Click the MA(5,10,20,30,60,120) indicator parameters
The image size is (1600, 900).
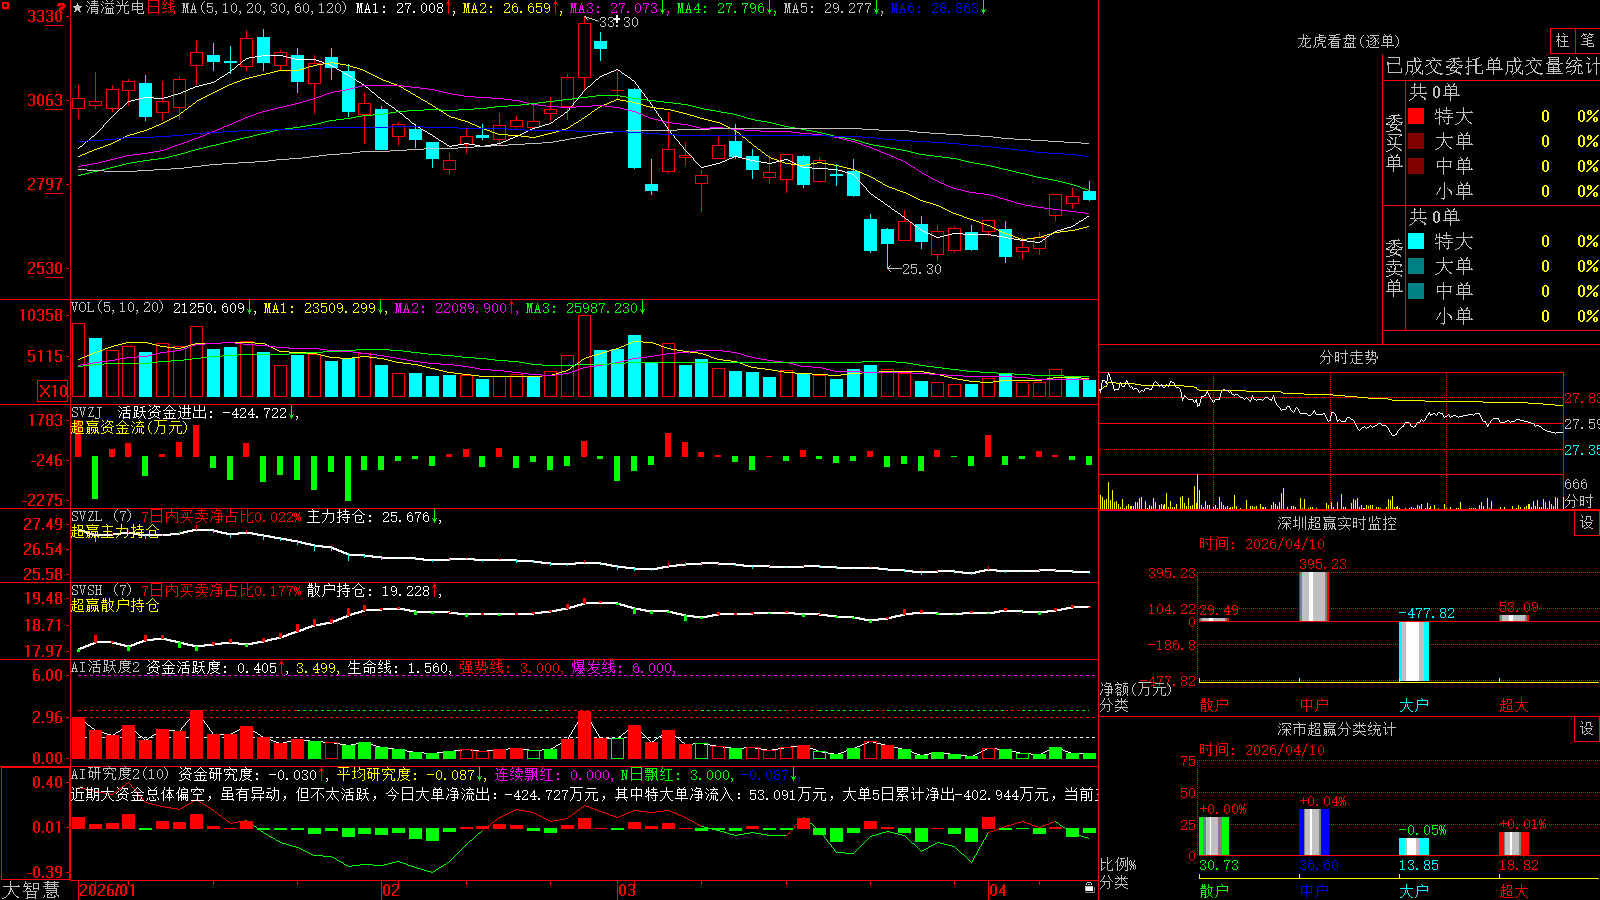[264, 8]
